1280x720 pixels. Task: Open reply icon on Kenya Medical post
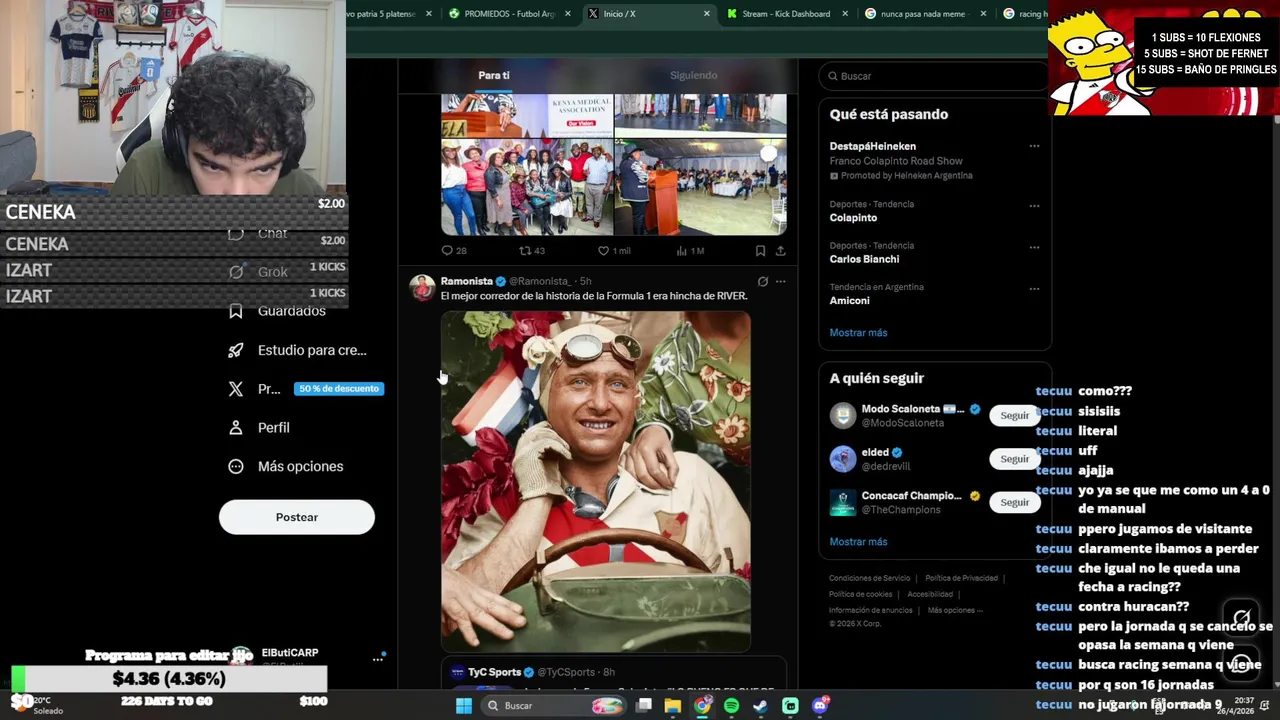(447, 251)
